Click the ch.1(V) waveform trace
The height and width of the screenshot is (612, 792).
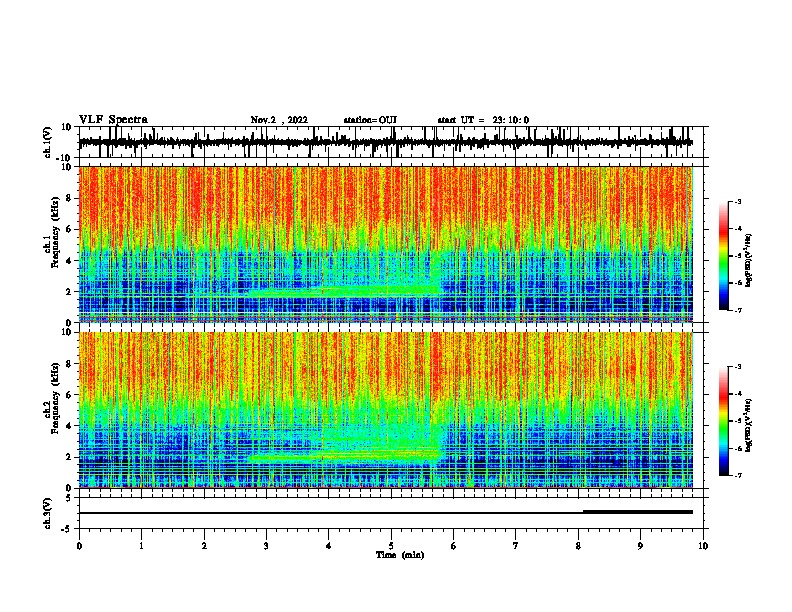click(x=385, y=142)
